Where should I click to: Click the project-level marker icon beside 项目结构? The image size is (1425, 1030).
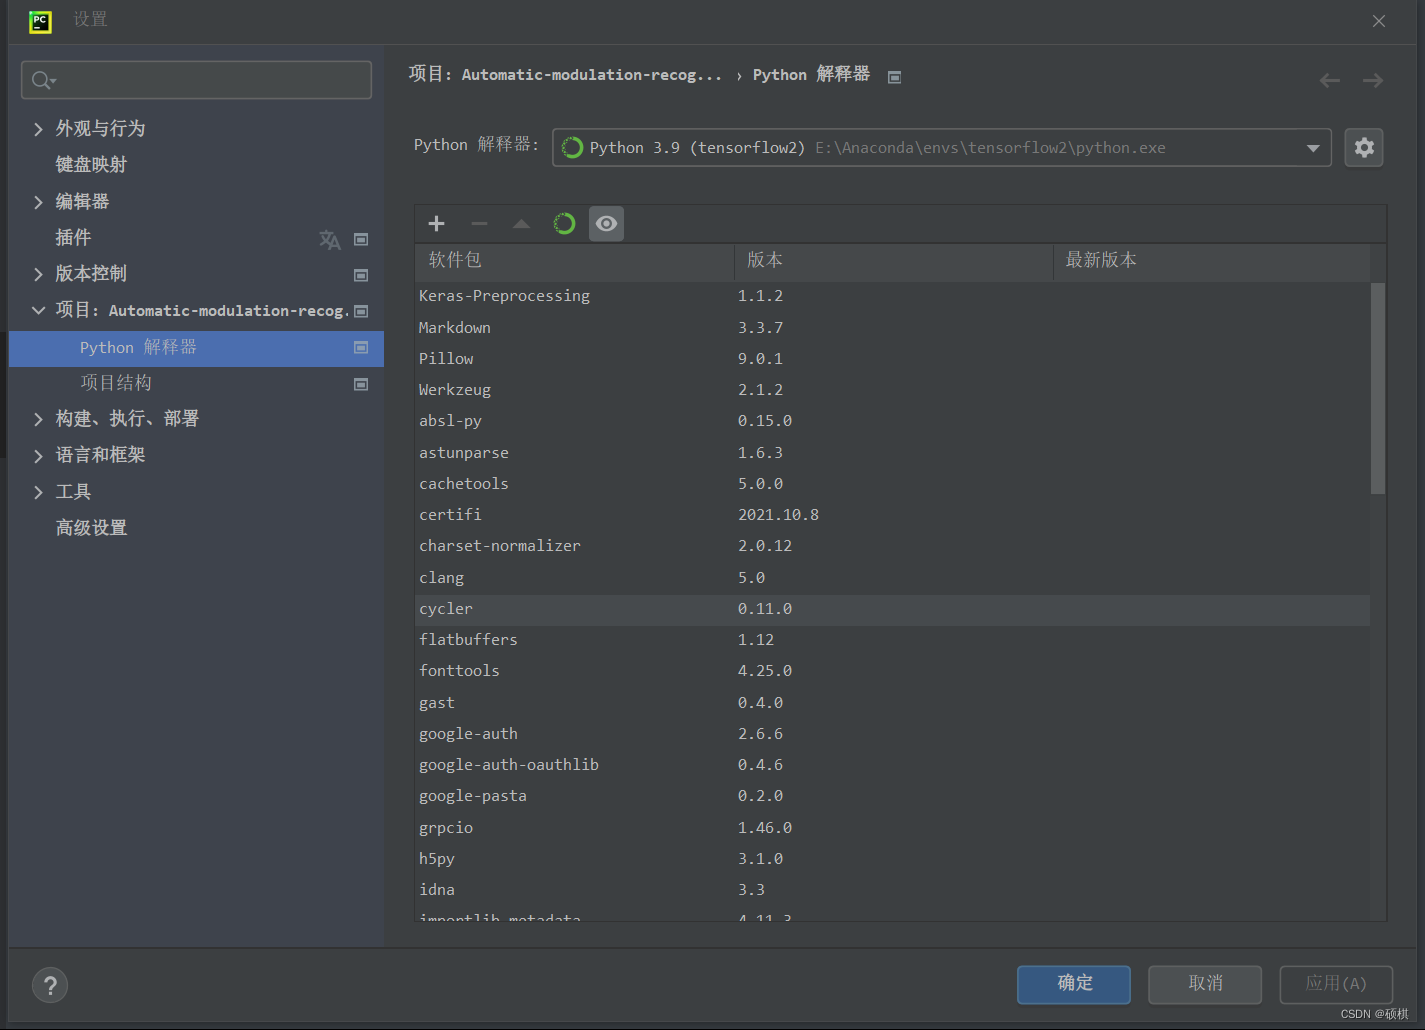pos(362,384)
